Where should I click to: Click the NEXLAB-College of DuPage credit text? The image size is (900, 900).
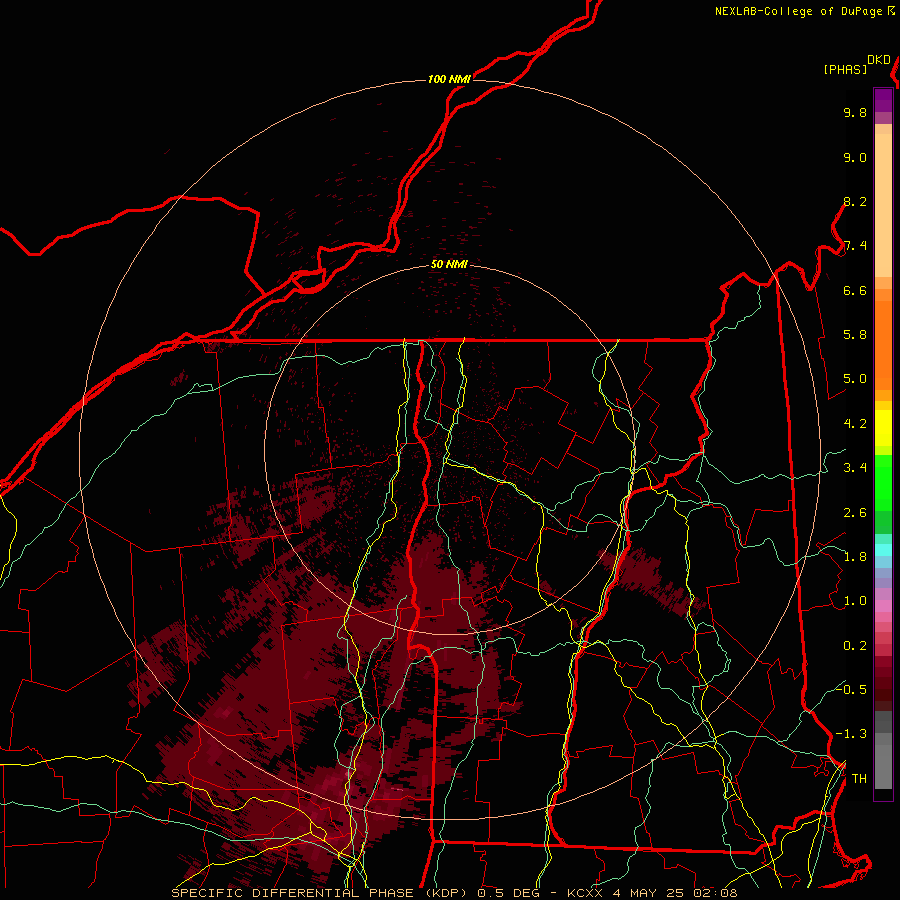pyautogui.click(x=798, y=11)
